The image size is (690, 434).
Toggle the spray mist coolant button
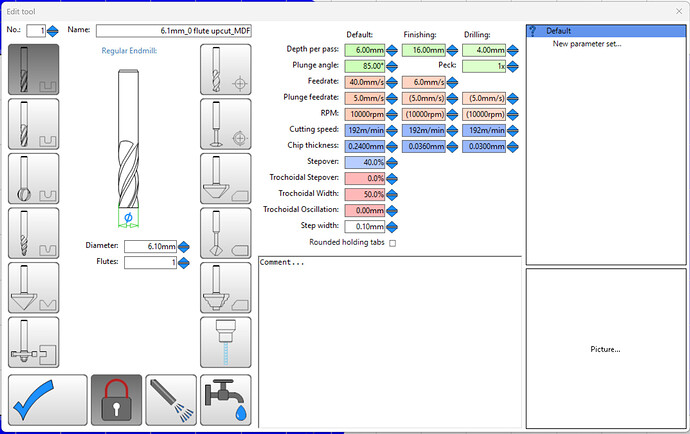pos(171,400)
